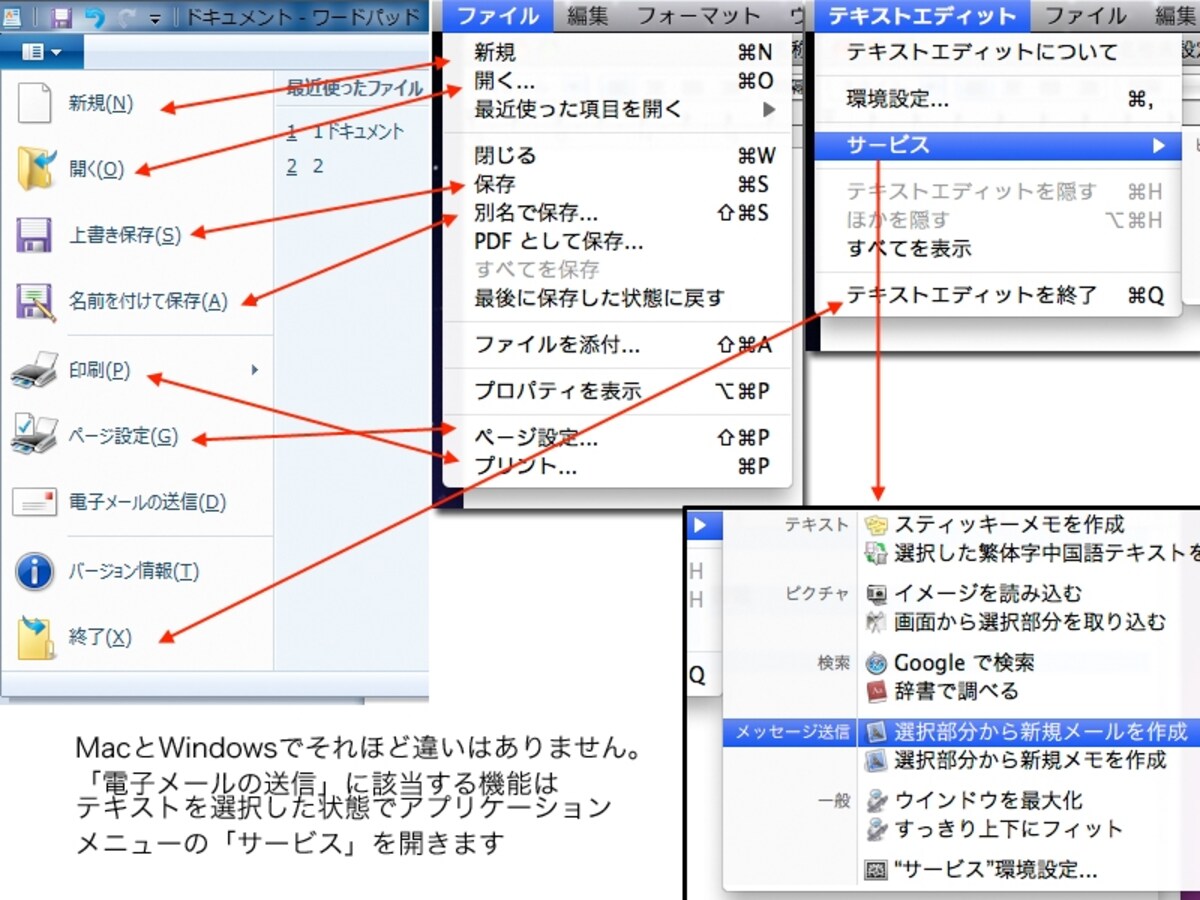Screen dimensions: 1200x900
Task: Open the テキストエディット application menu
Action: point(921,15)
